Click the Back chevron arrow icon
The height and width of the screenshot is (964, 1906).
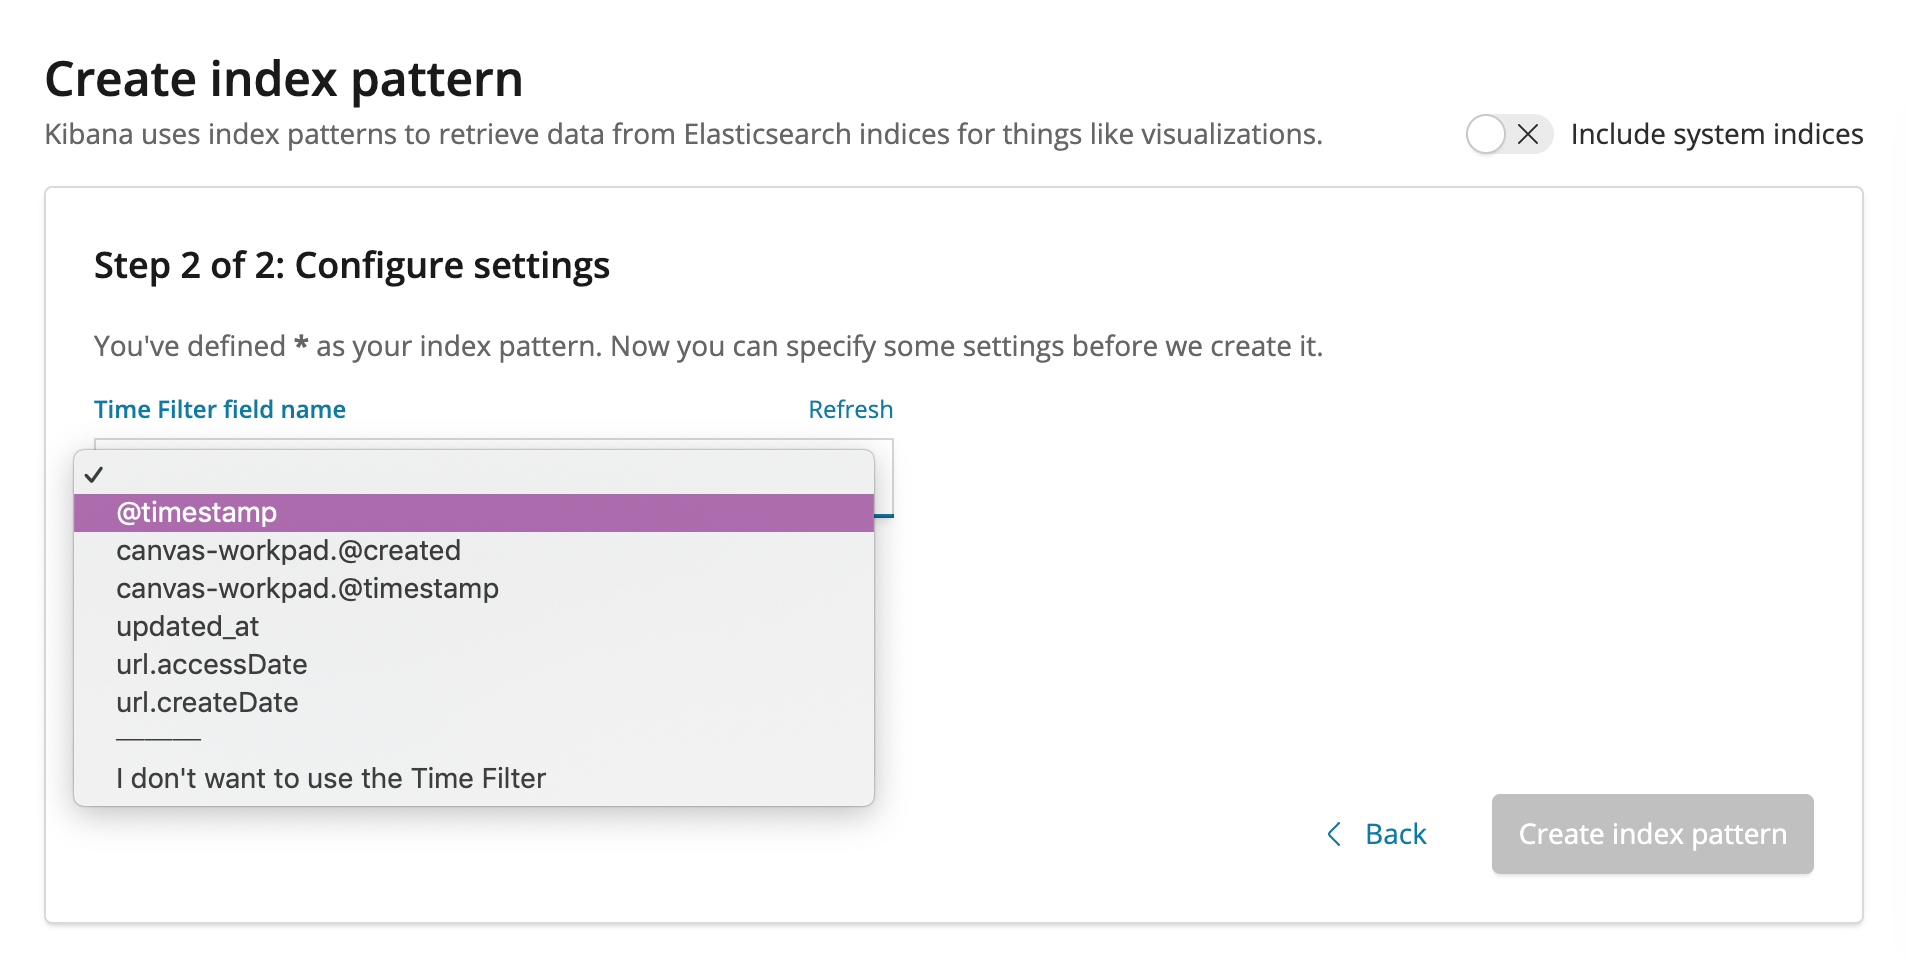(1334, 834)
